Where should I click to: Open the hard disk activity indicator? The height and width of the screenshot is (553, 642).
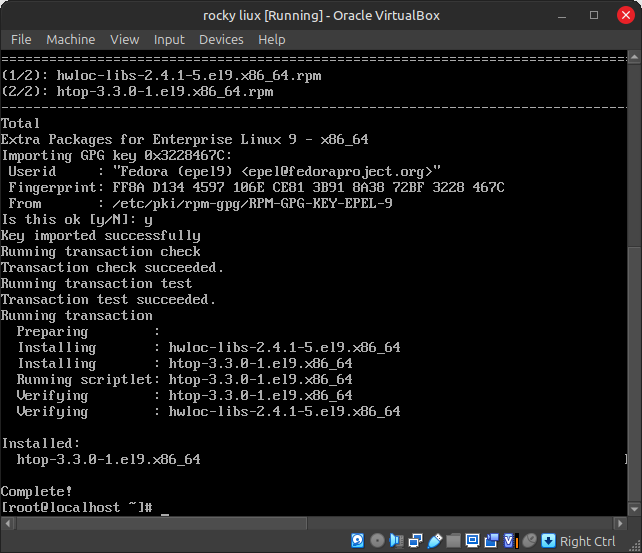(358, 541)
